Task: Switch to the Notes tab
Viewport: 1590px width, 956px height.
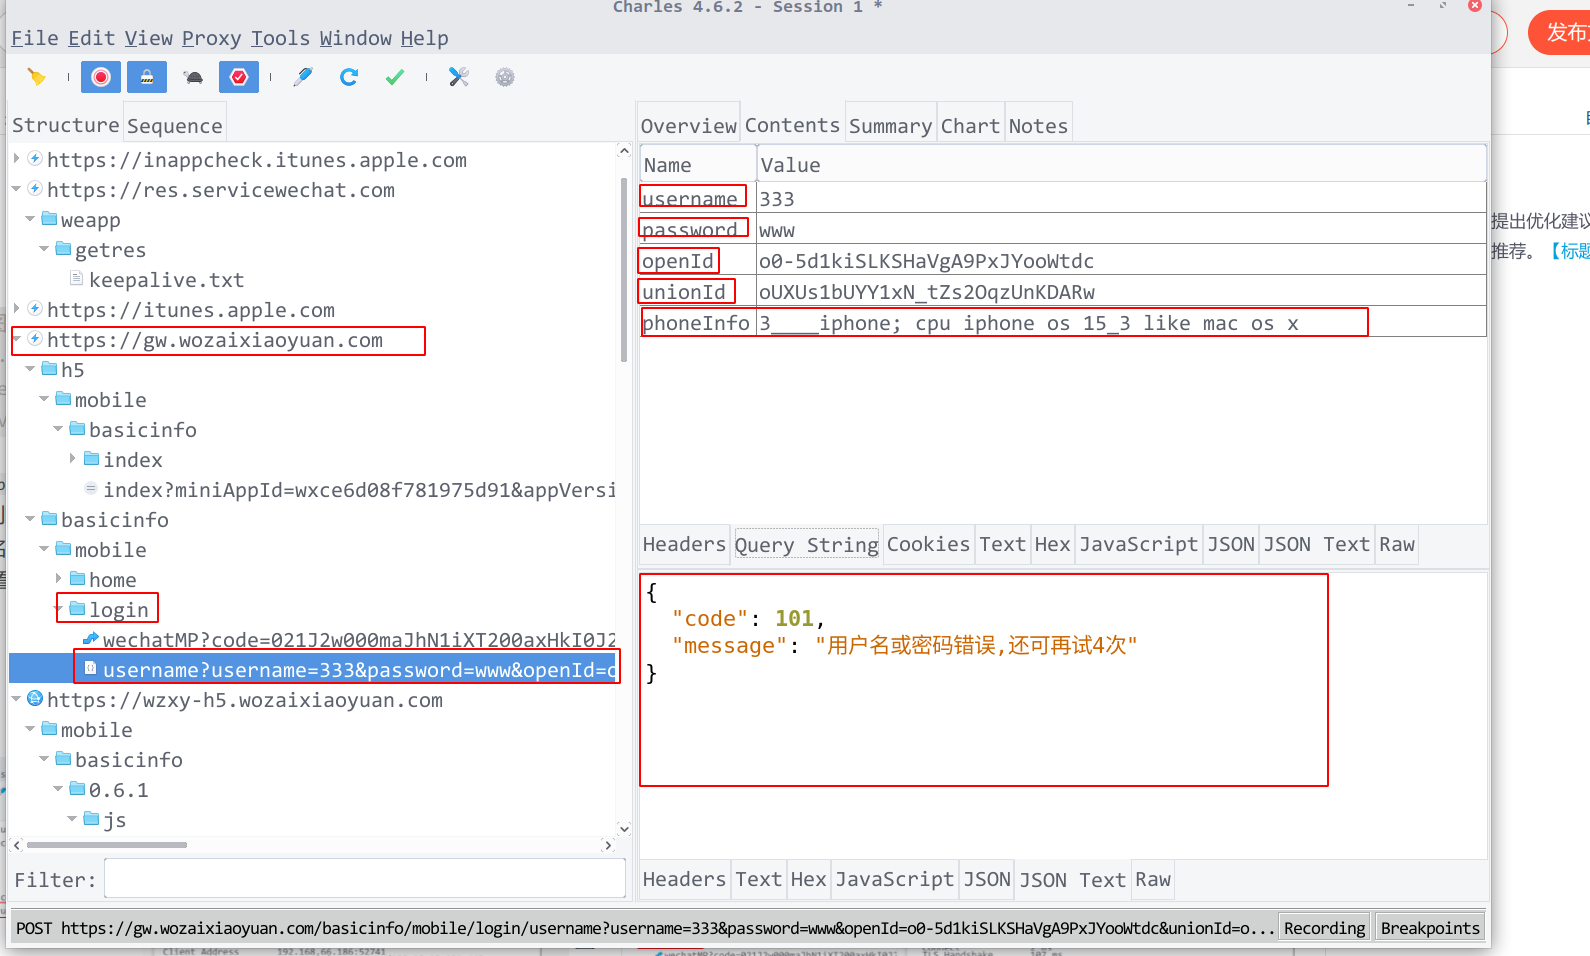Action: click(x=1038, y=125)
